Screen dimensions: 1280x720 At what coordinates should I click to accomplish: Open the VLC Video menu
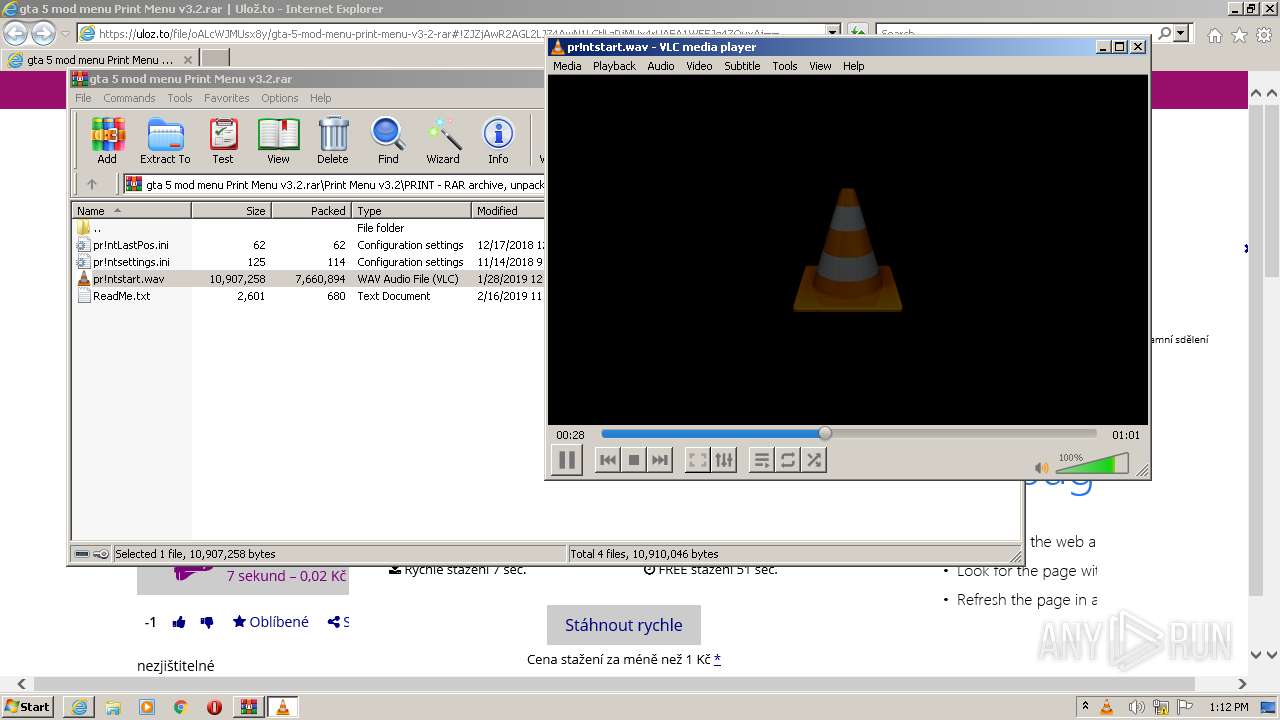point(699,66)
